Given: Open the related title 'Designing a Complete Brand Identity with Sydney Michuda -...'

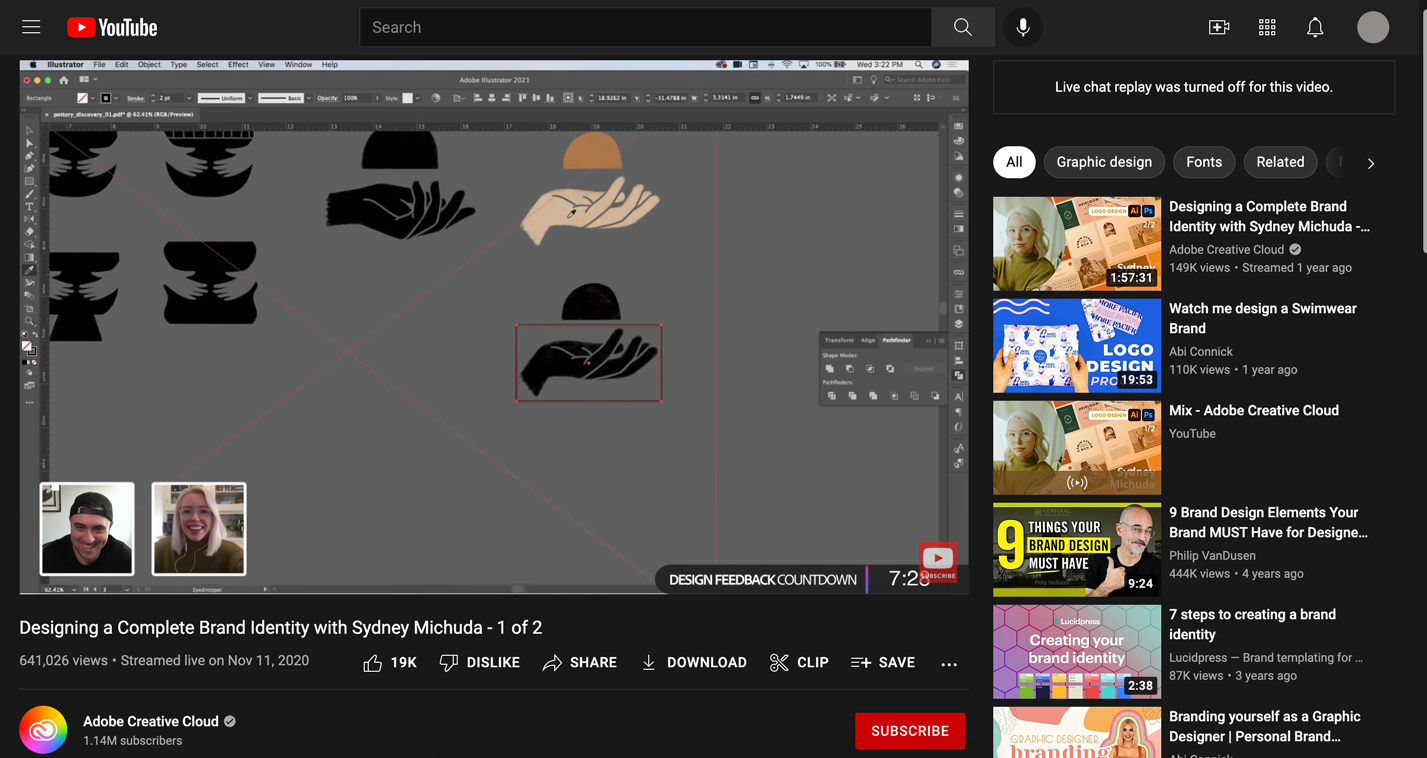Looking at the screenshot, I should [1269, 216].
